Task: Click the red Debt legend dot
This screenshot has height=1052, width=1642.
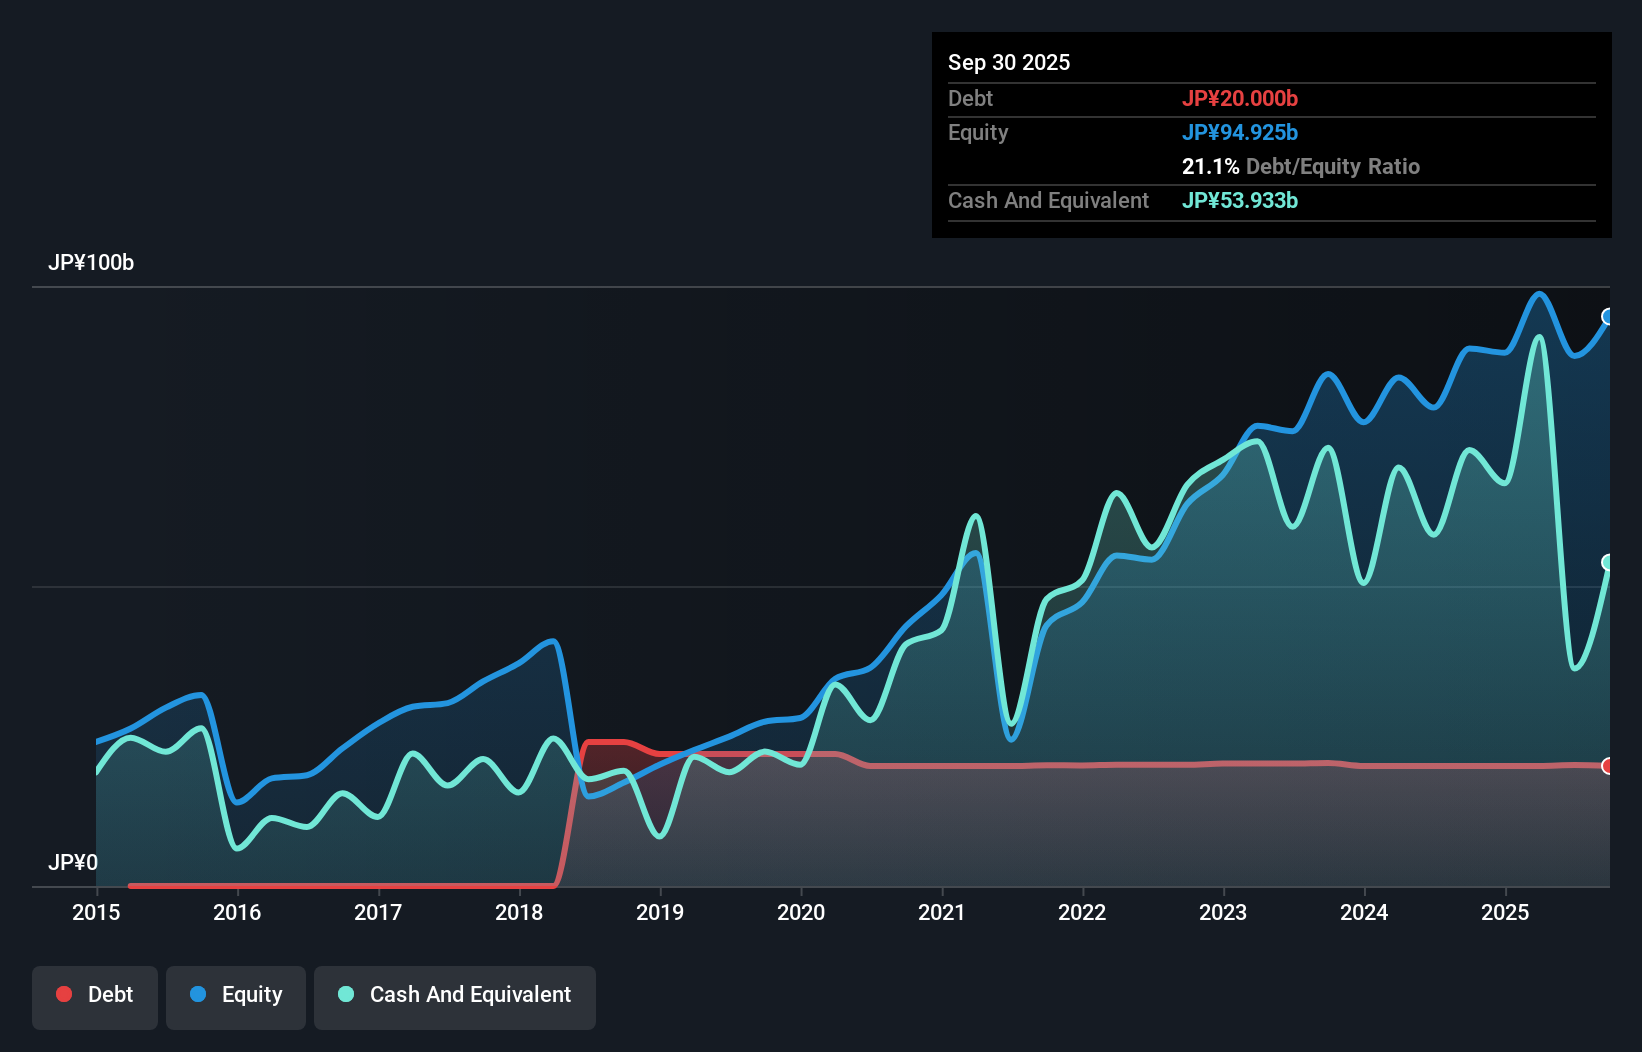Action: point(64,994)
